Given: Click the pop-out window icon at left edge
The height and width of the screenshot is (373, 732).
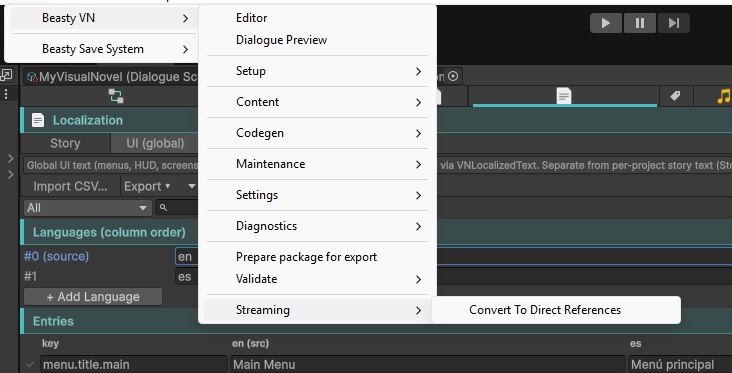Looking at the screenshot, I should tap(6, 75).
